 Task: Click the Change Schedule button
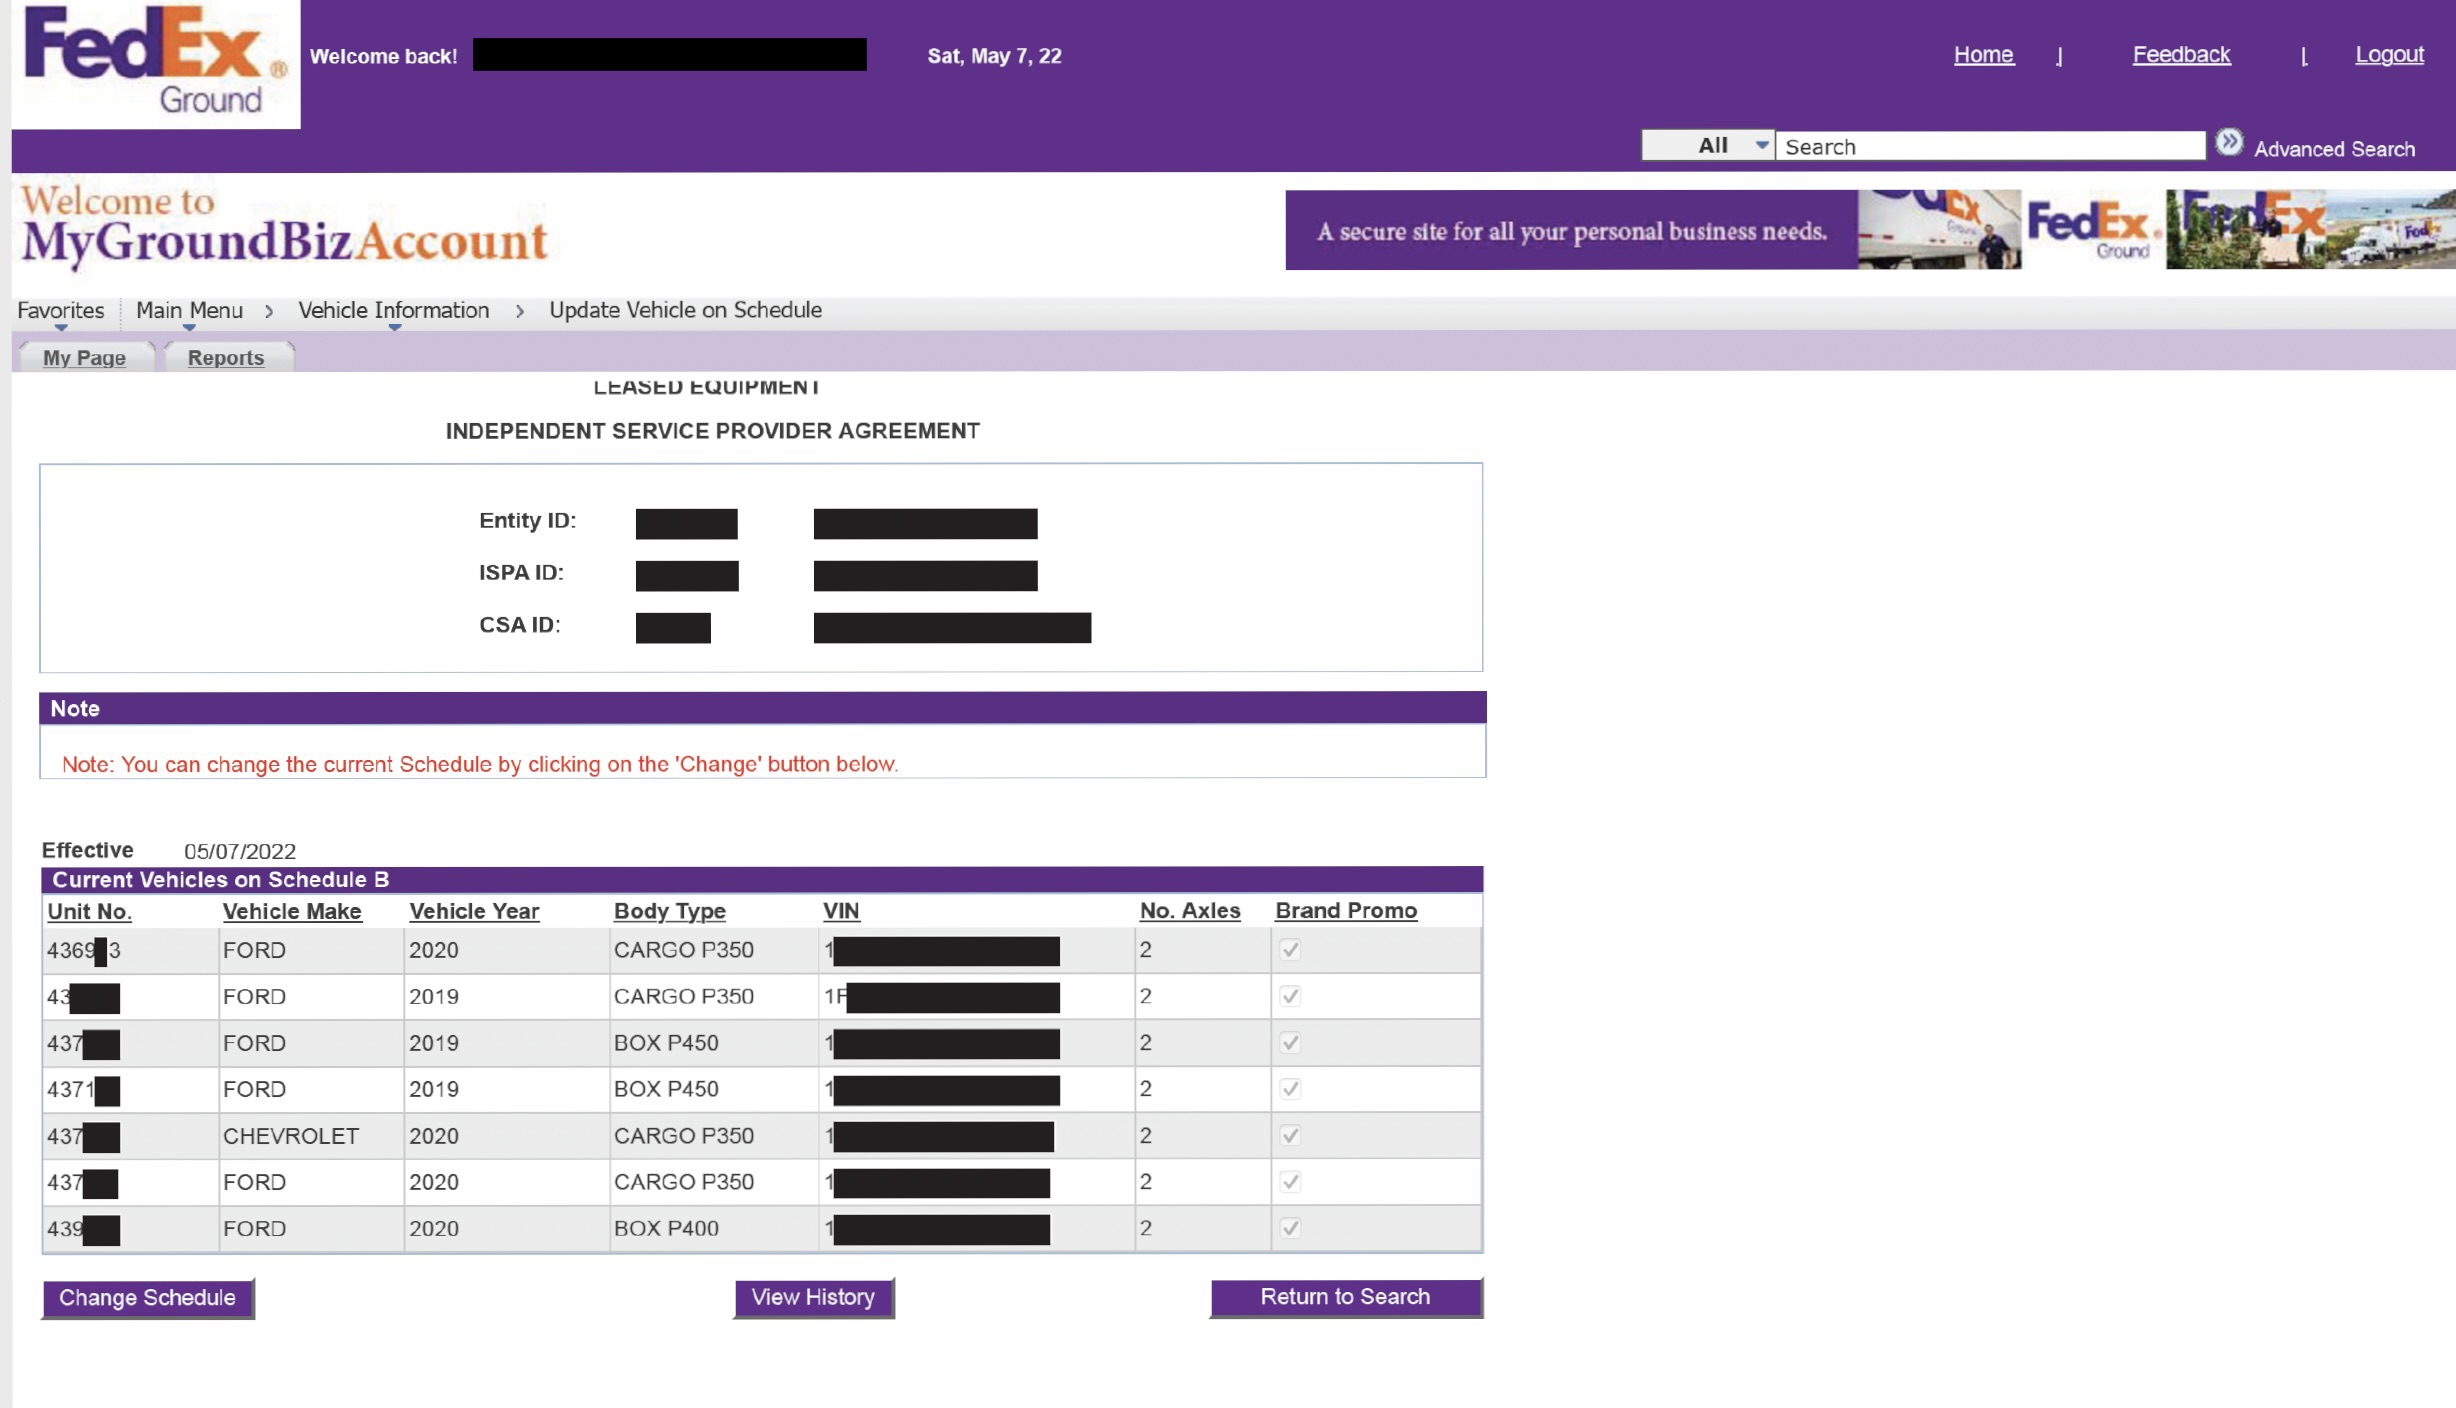pyautogui.click(x=147, y=1298)
